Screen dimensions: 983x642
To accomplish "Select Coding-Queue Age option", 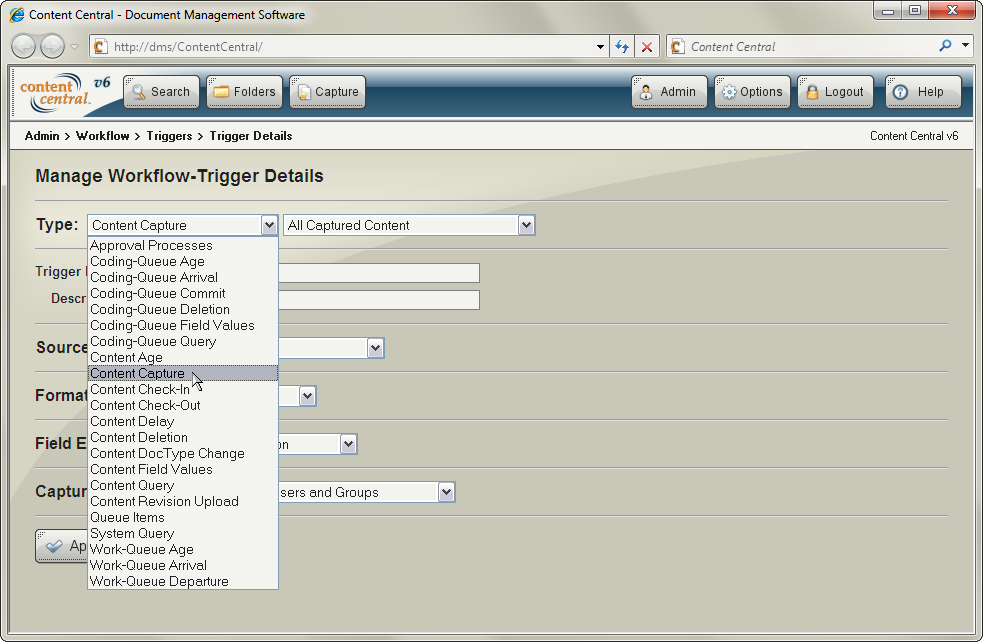I will (182, 261).
